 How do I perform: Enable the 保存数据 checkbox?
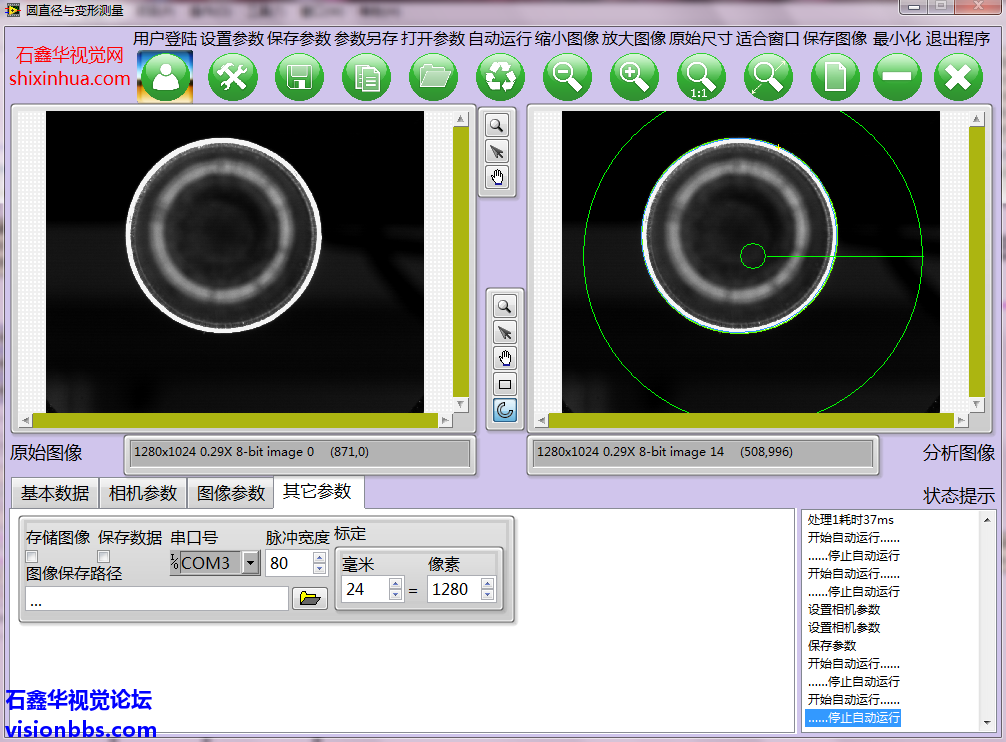pyautogui.click(x=104, y=556)
